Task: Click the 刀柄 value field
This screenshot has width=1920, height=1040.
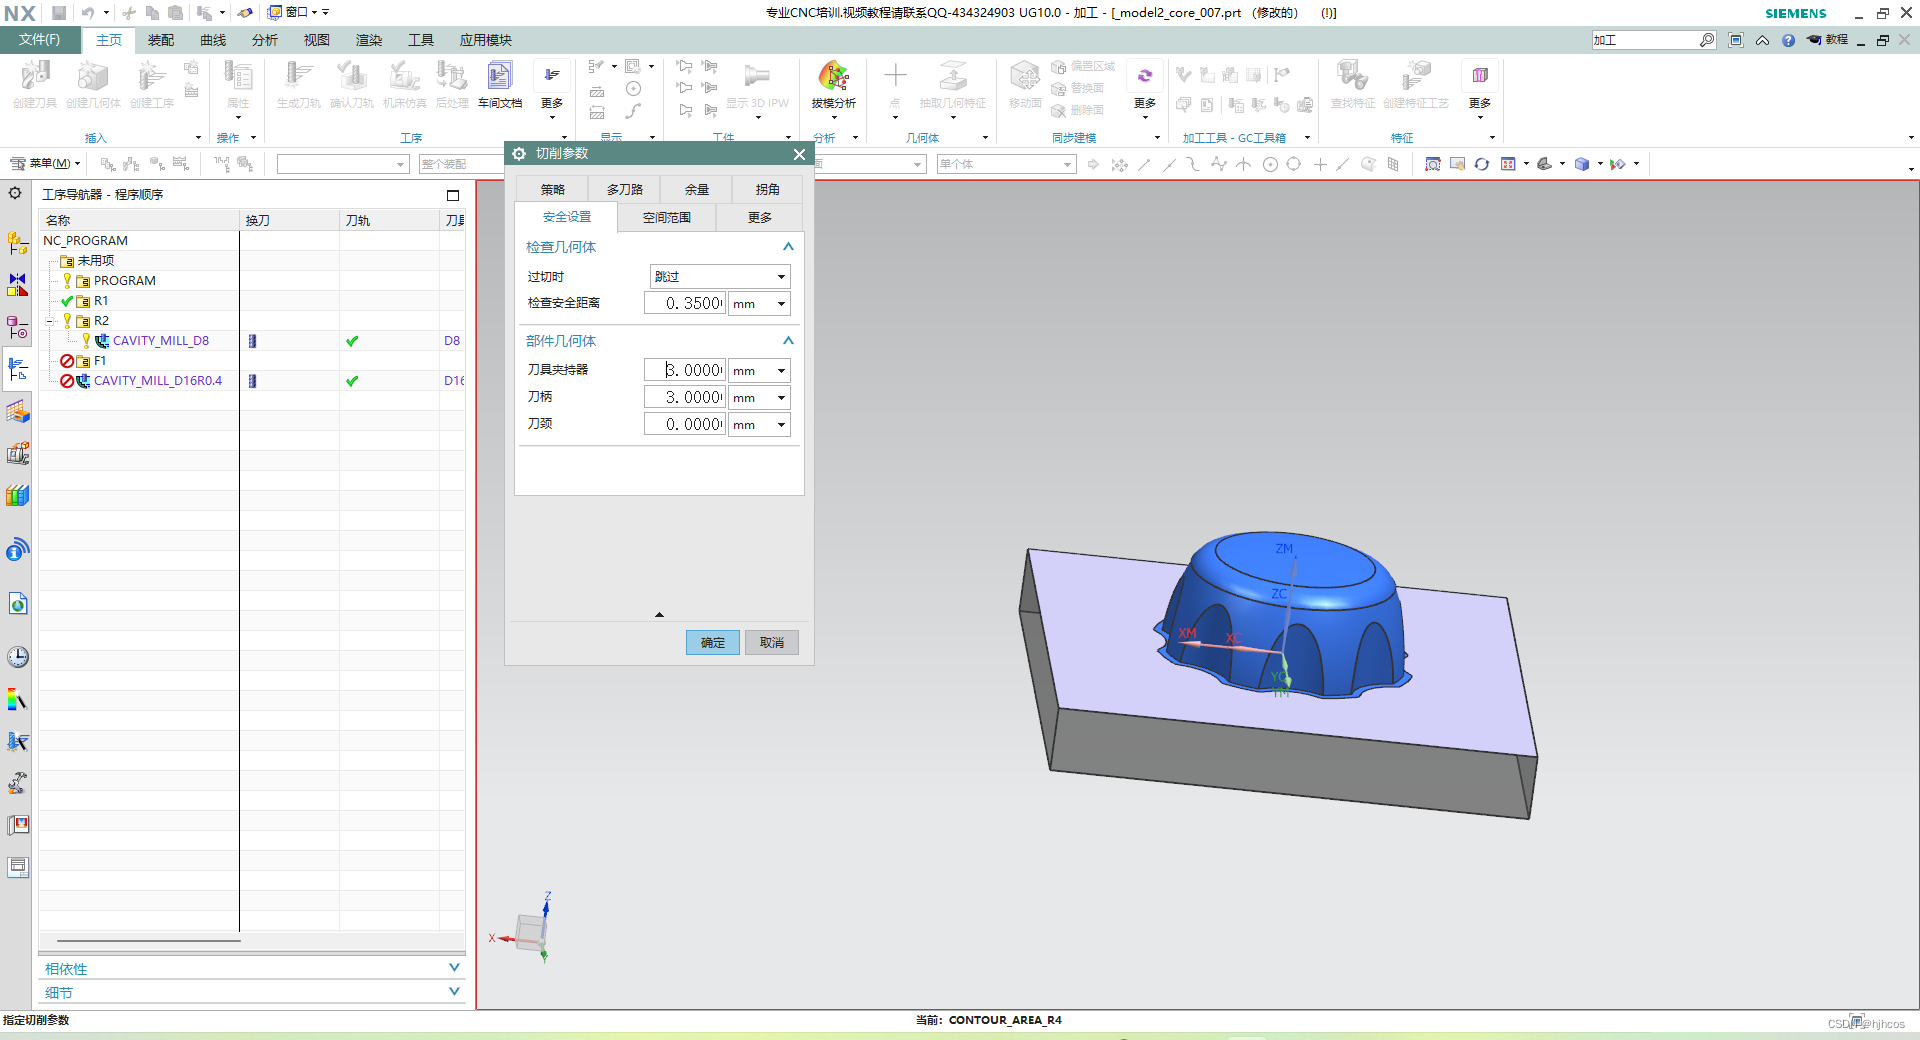Action: [684, 398]
